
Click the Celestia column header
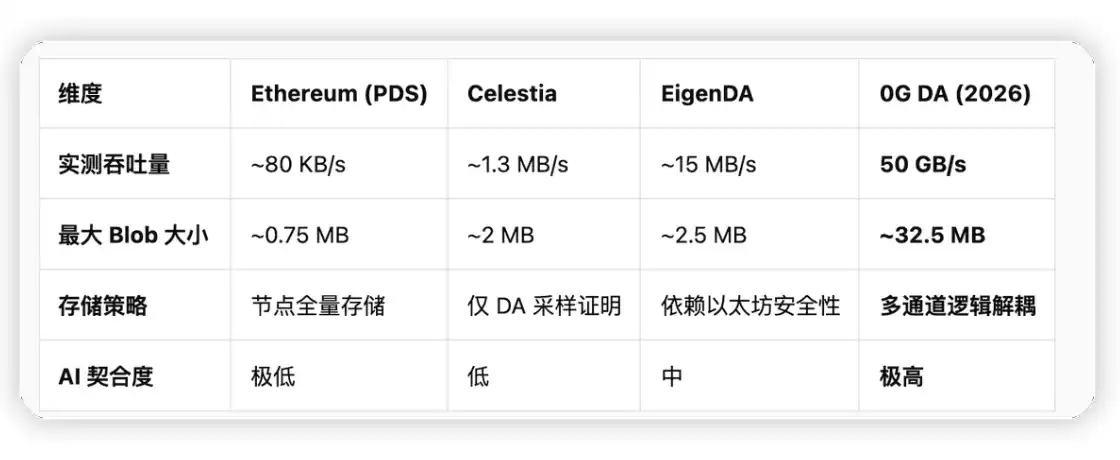tap(512, 94)
